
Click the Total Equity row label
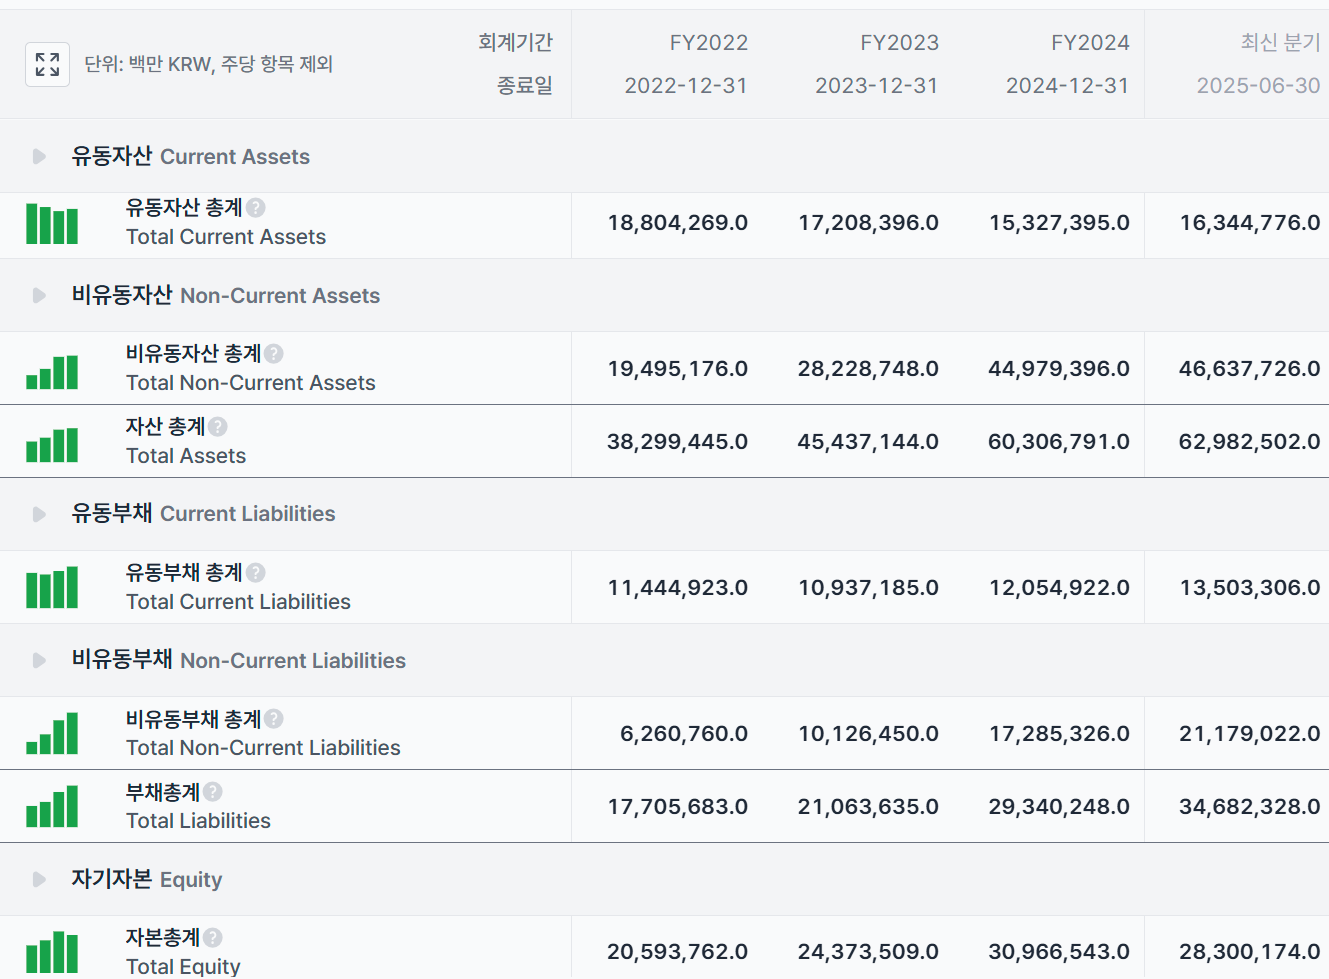click(x=183, y=966)
